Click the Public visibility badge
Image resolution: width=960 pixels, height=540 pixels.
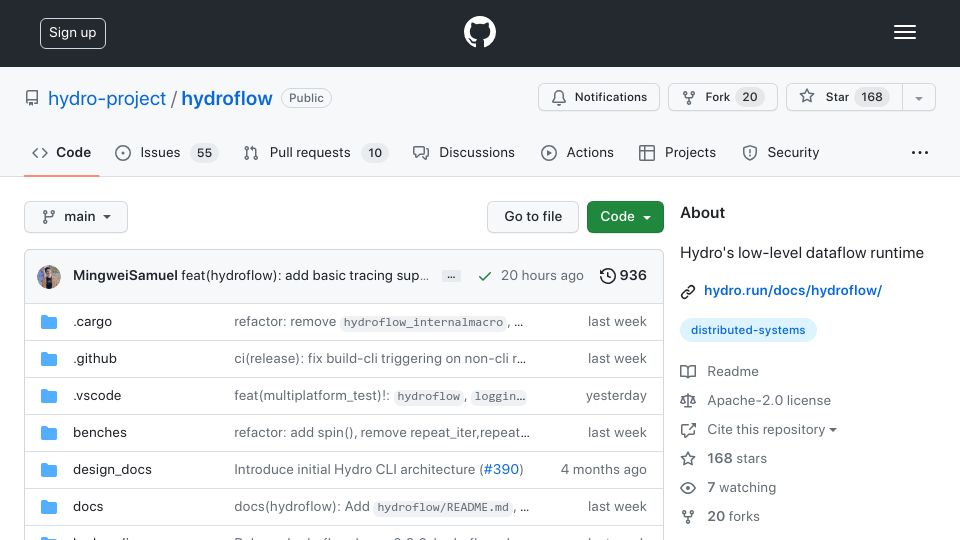point(306,98)
